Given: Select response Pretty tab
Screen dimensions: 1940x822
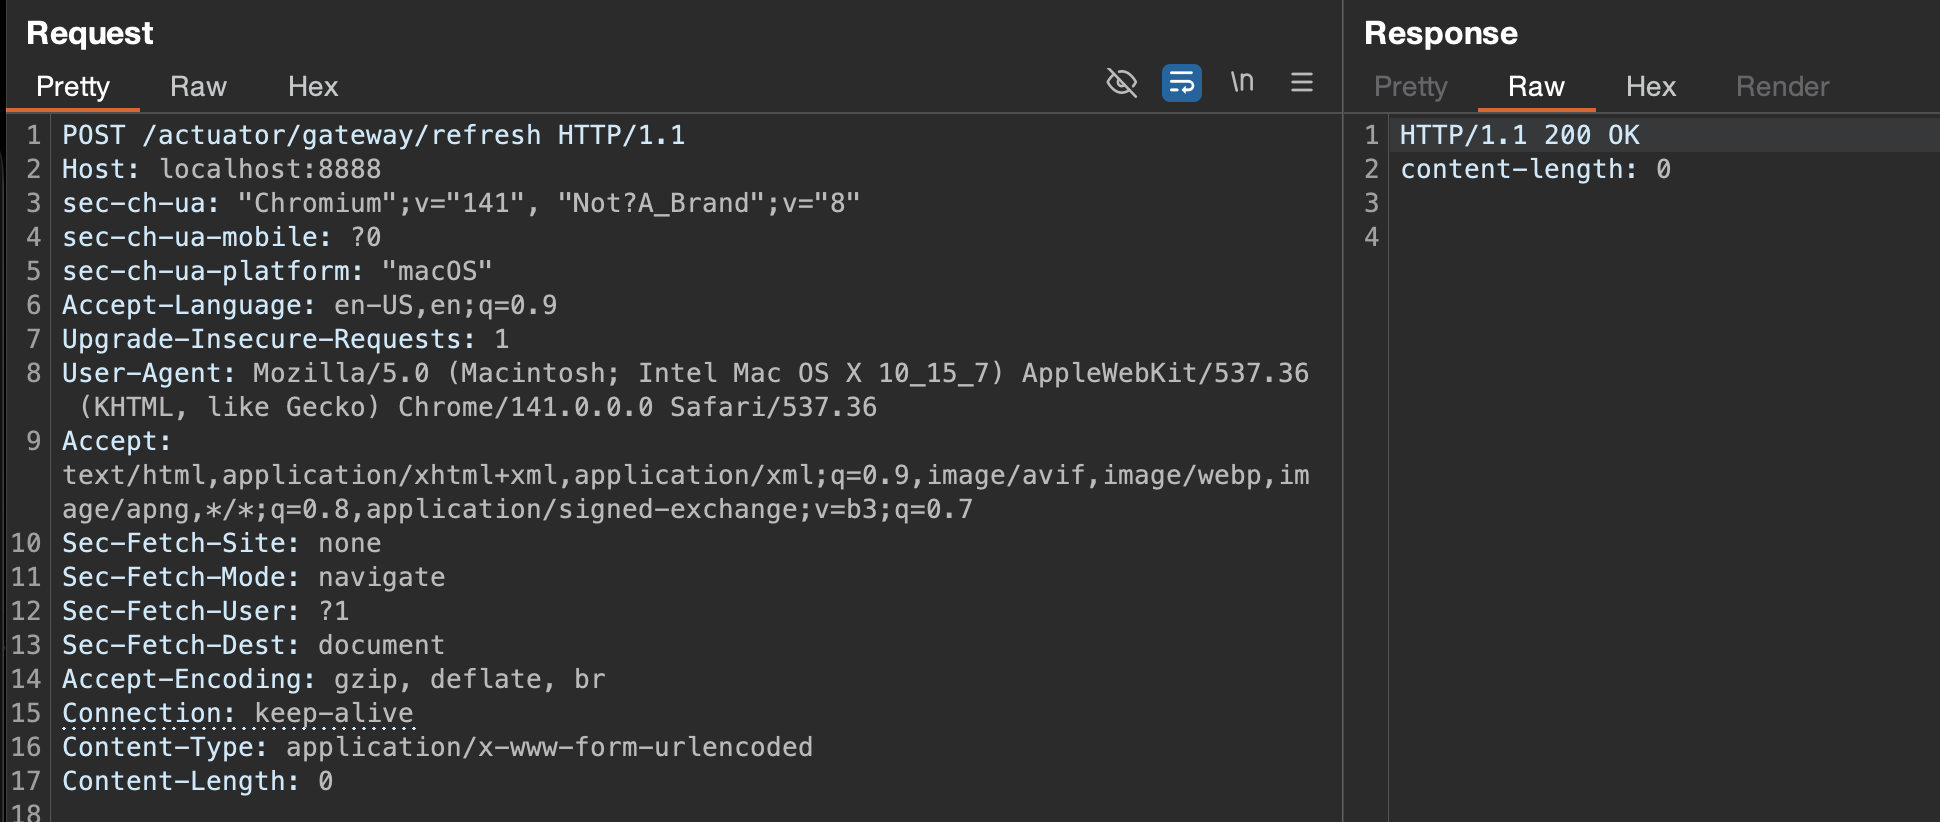Looking at the screenshot, I should click(x=1410, y=87).
